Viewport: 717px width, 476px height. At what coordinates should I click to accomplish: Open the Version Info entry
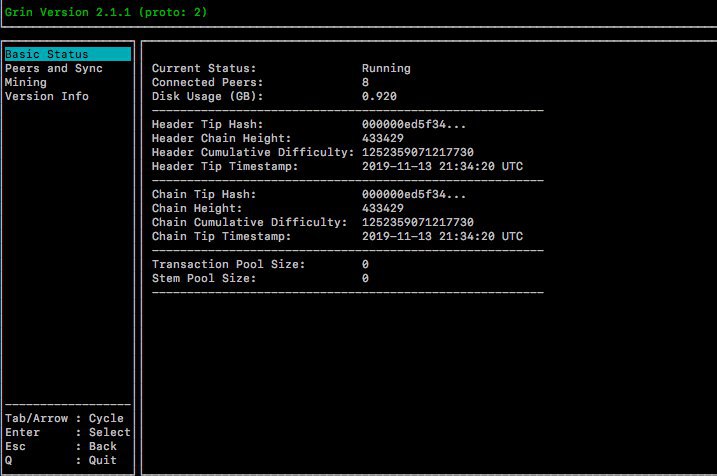pos(47,96)
